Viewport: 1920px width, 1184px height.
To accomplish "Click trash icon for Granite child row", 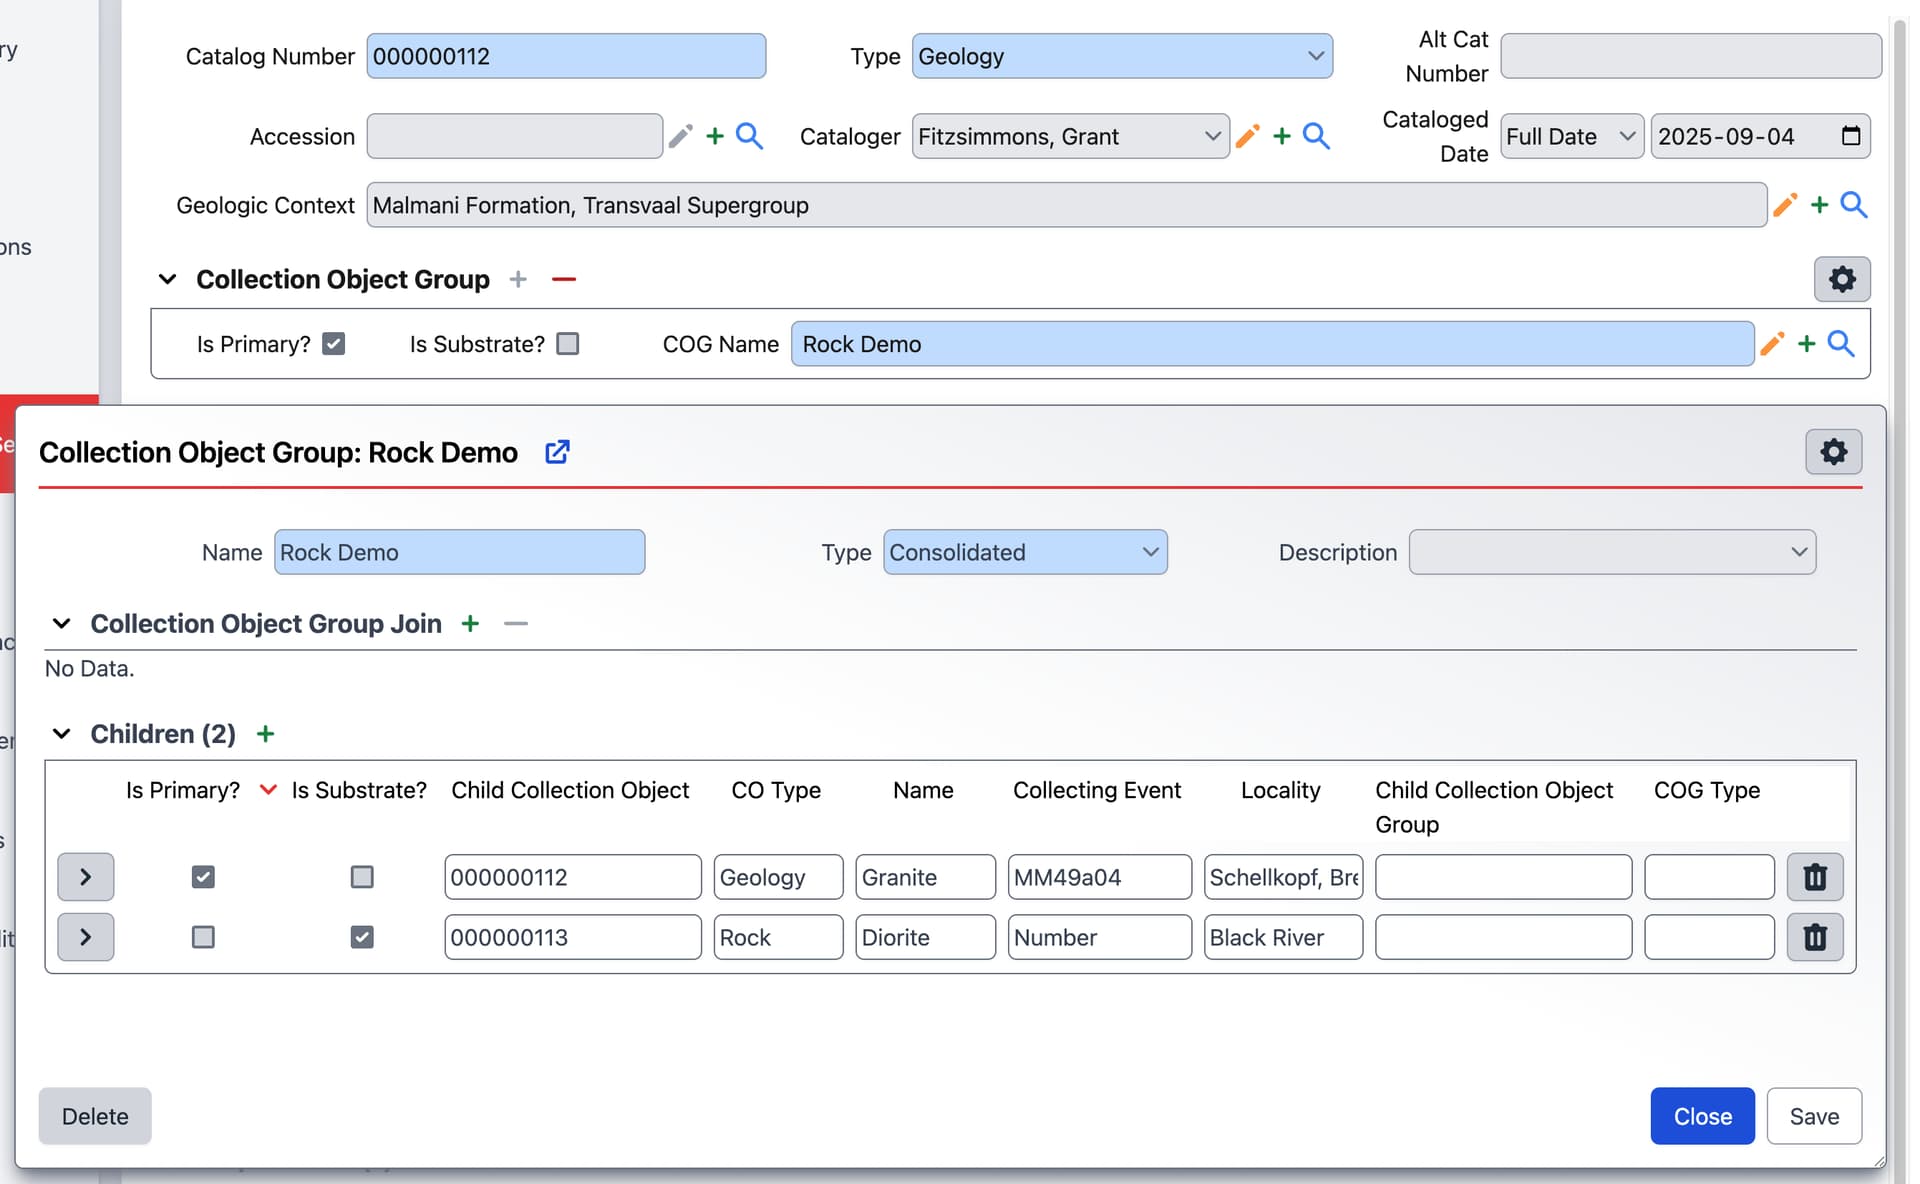I will click(1814, 877).
